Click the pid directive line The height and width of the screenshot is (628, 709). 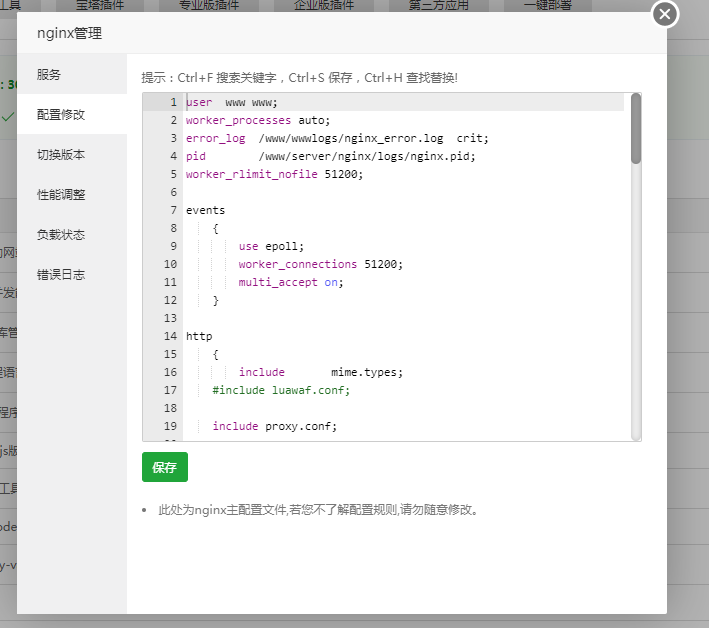[331, 156]
